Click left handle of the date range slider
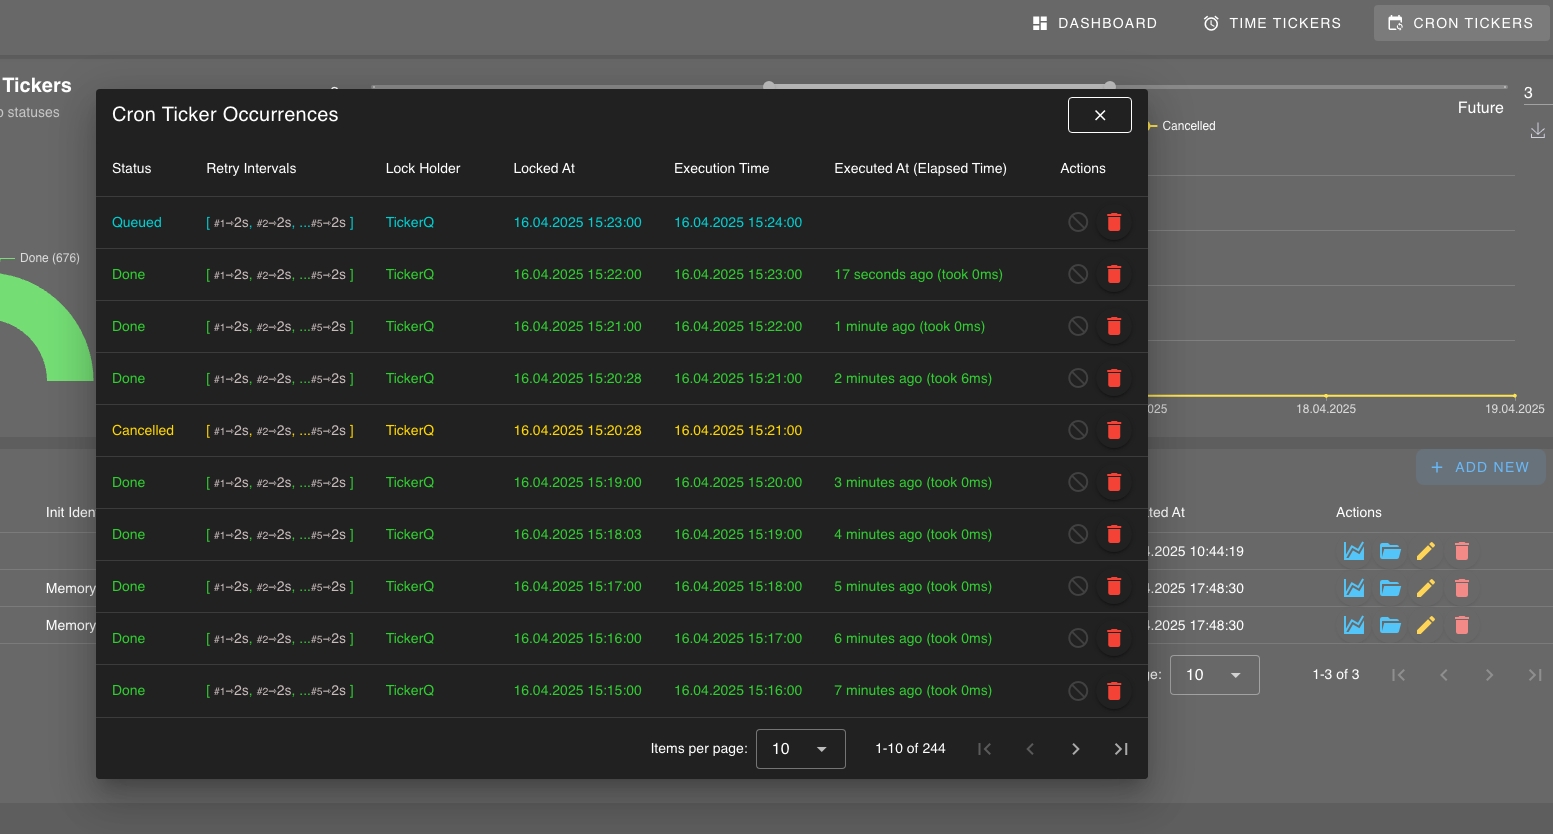1553x834 pixels. [x=769, y=86]
